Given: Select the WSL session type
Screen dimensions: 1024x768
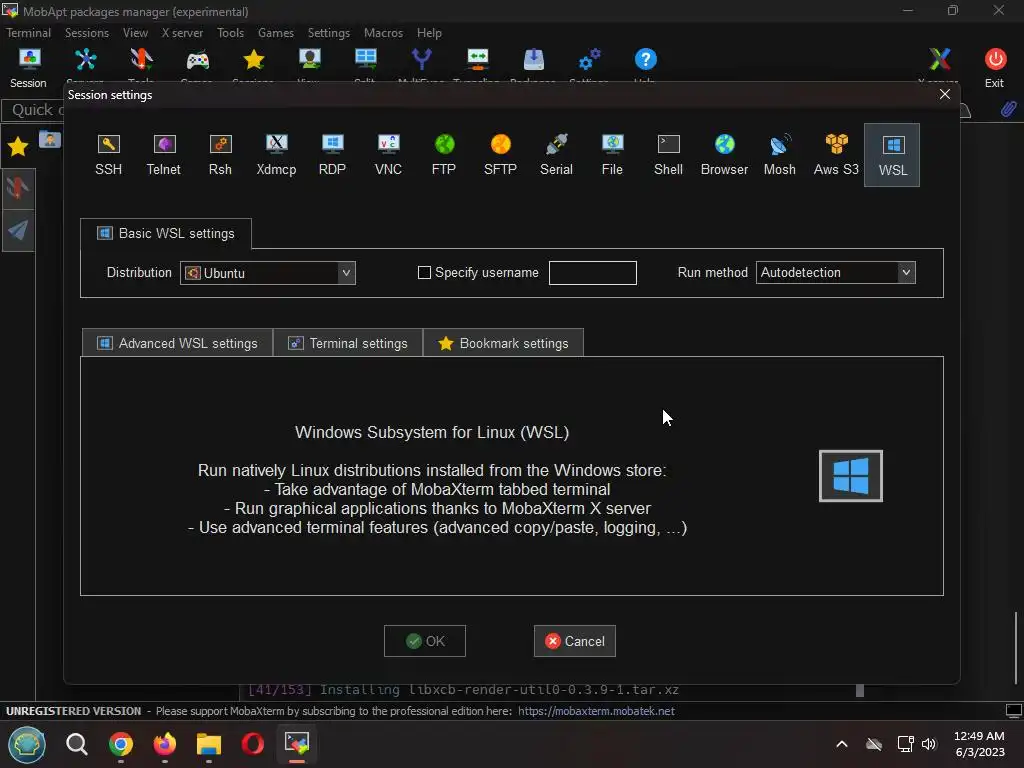Looking at the screenshot, I should [892, 155].
